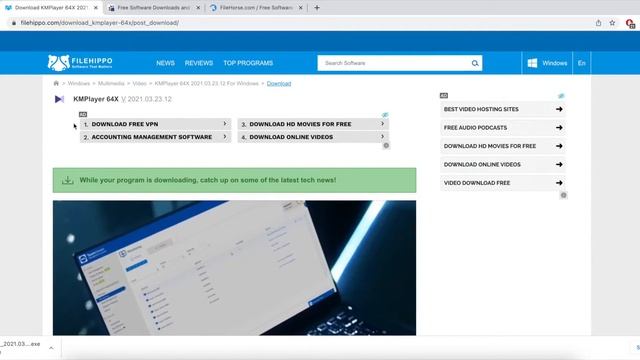Open the downloaded .exe file in downloads bar
Screen dimensions: 640x360
coord(20,344)
